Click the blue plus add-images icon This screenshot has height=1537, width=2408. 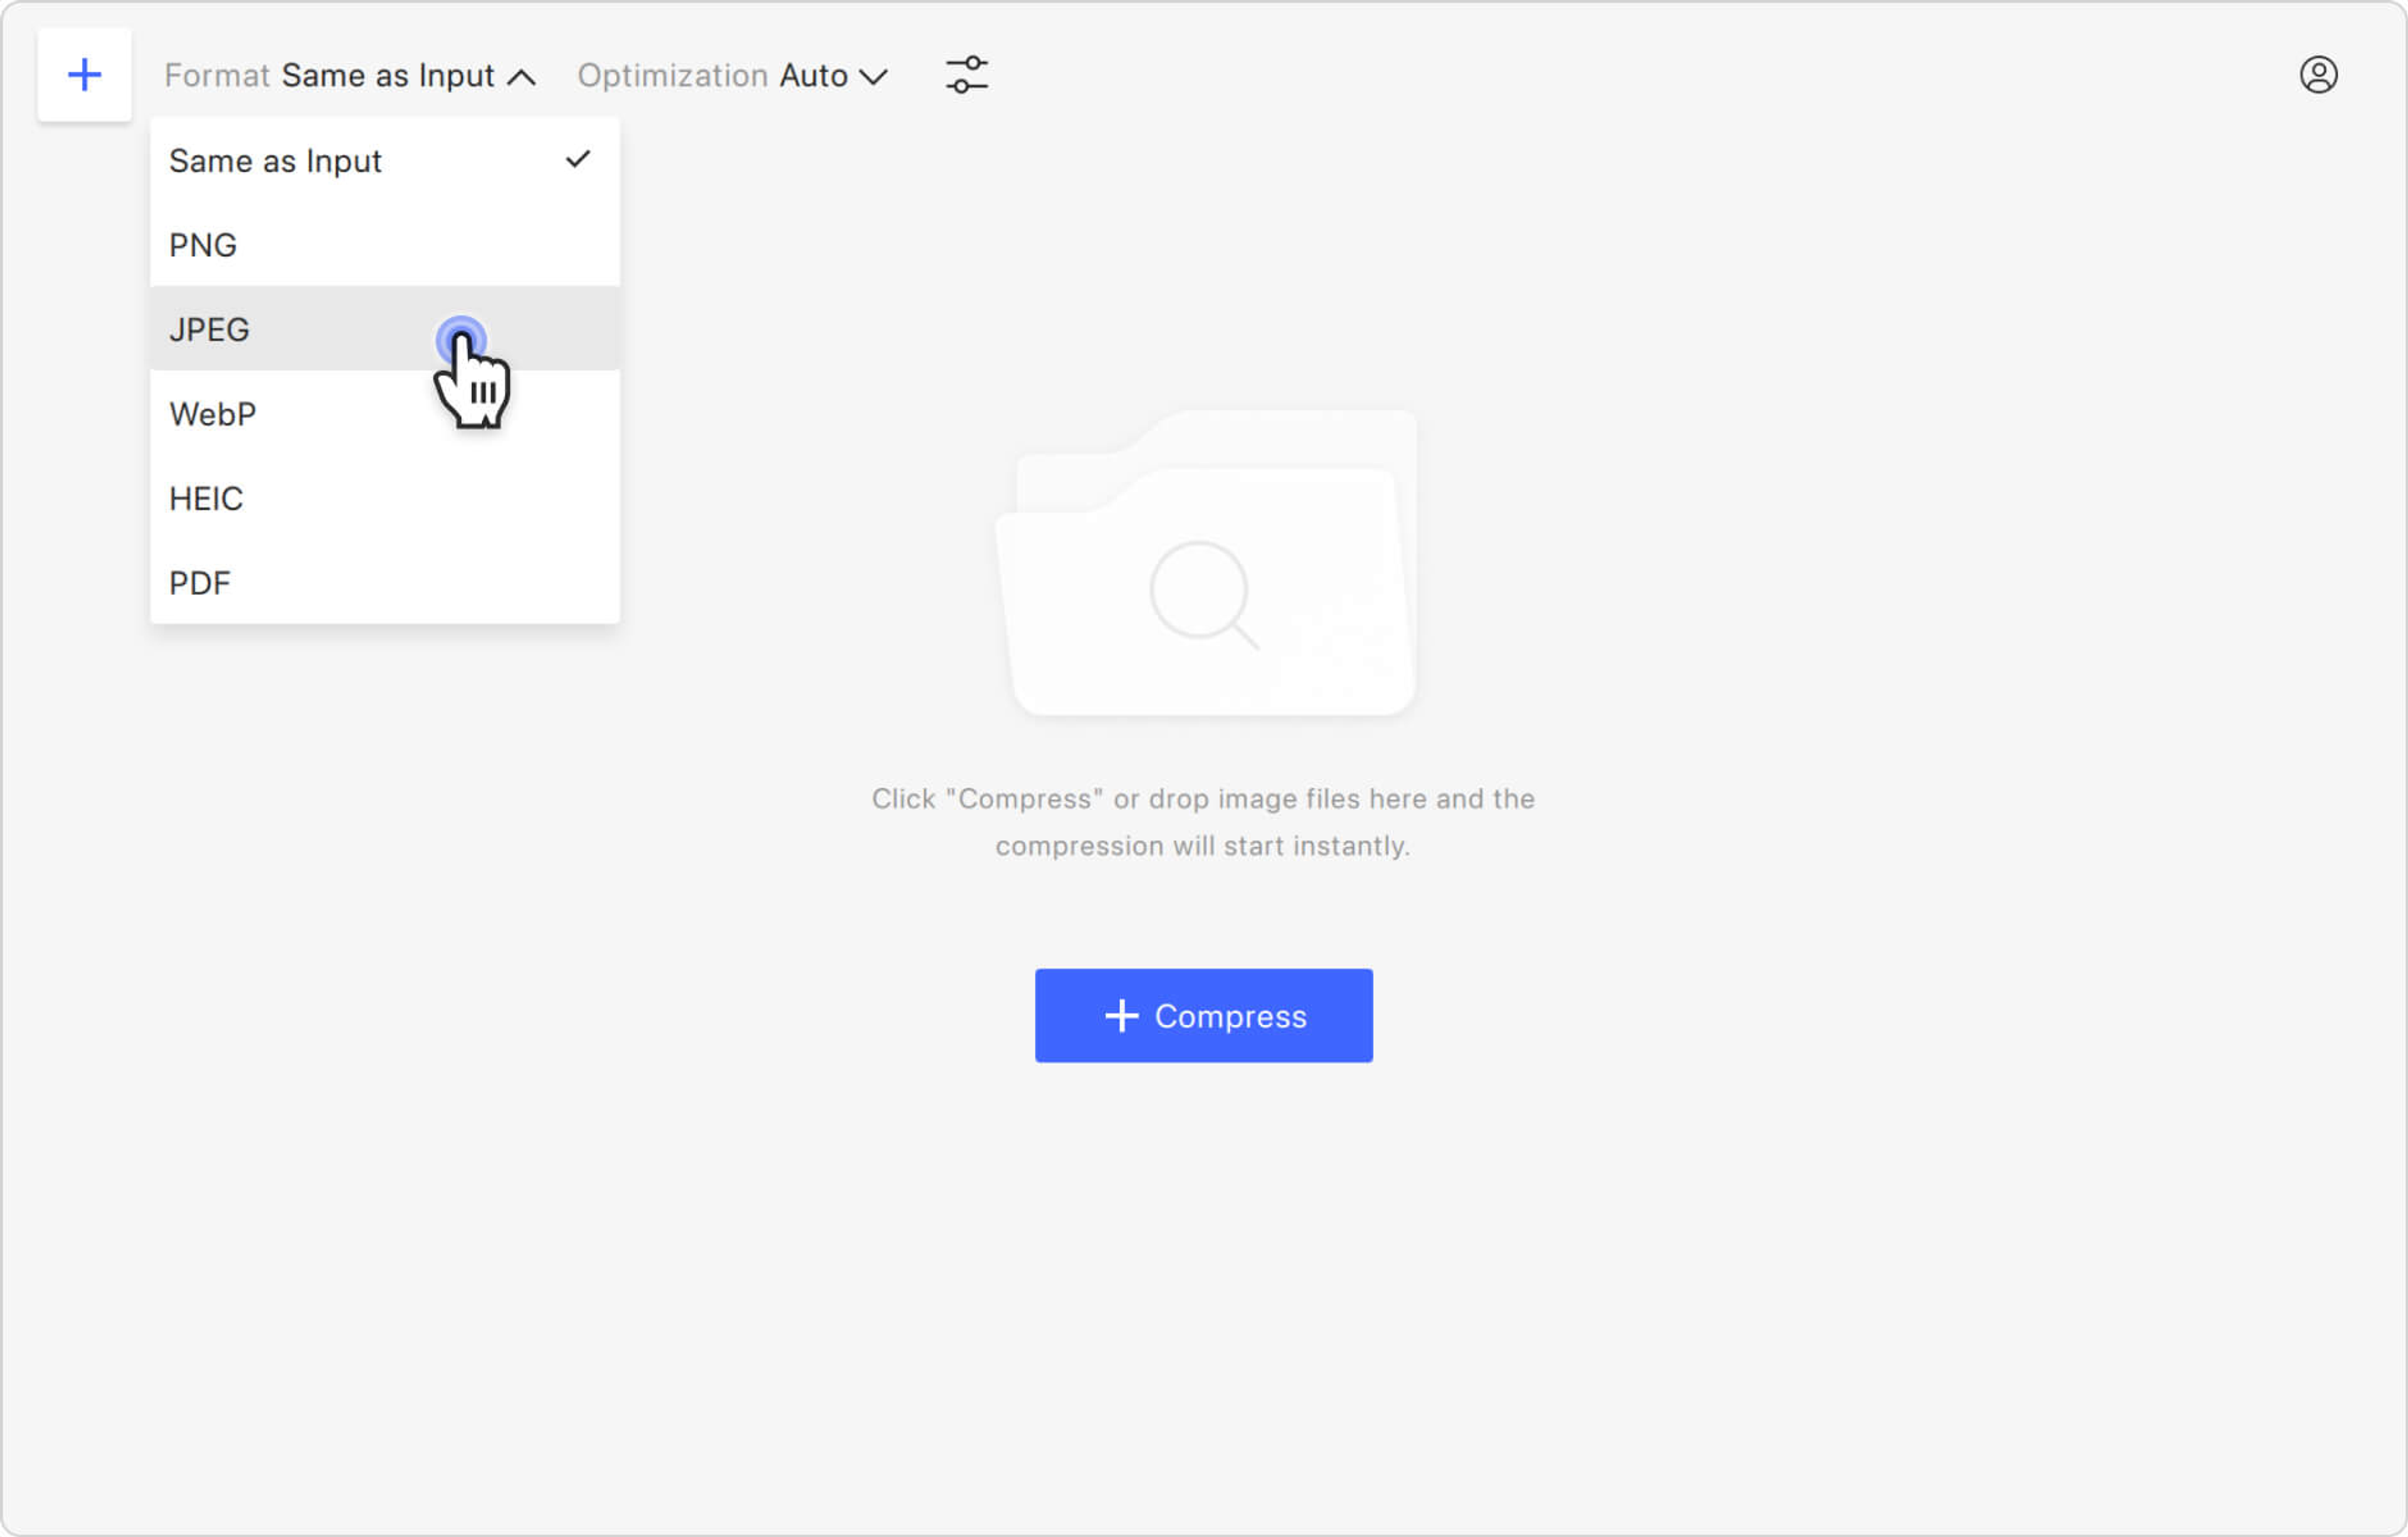(x=85, y=75)
